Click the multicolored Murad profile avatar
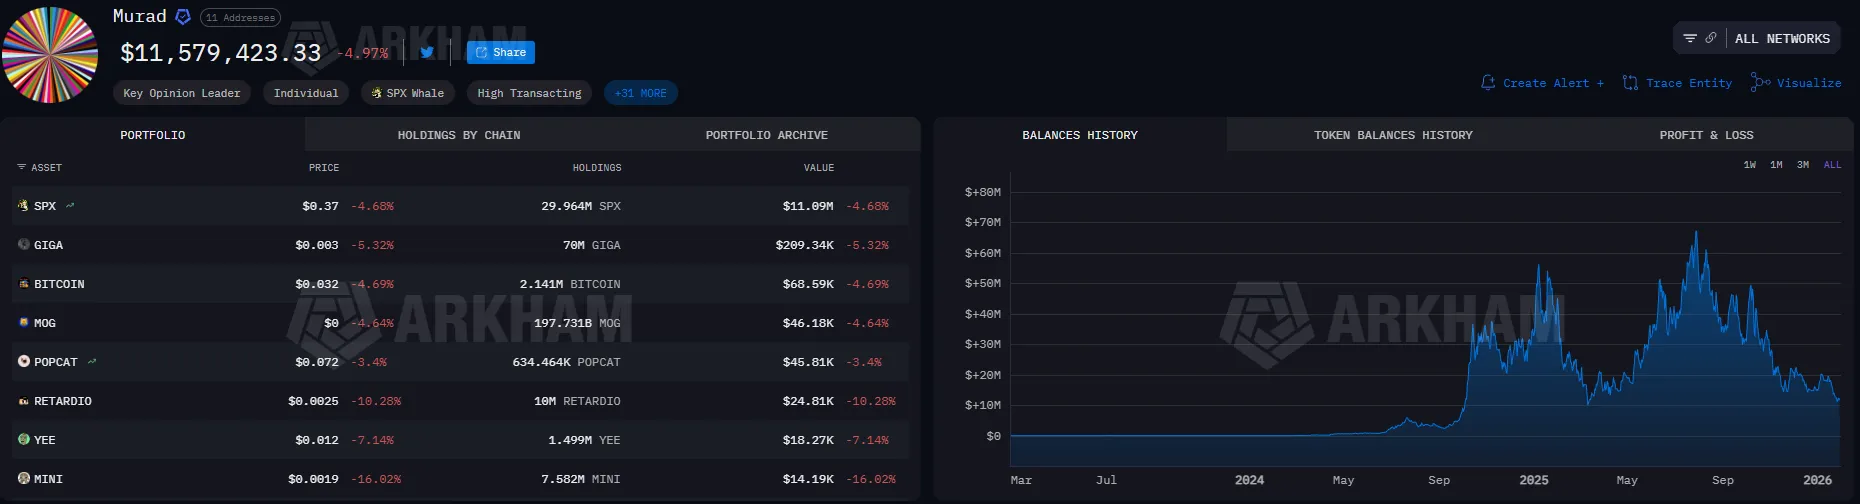 pos(50,55)
